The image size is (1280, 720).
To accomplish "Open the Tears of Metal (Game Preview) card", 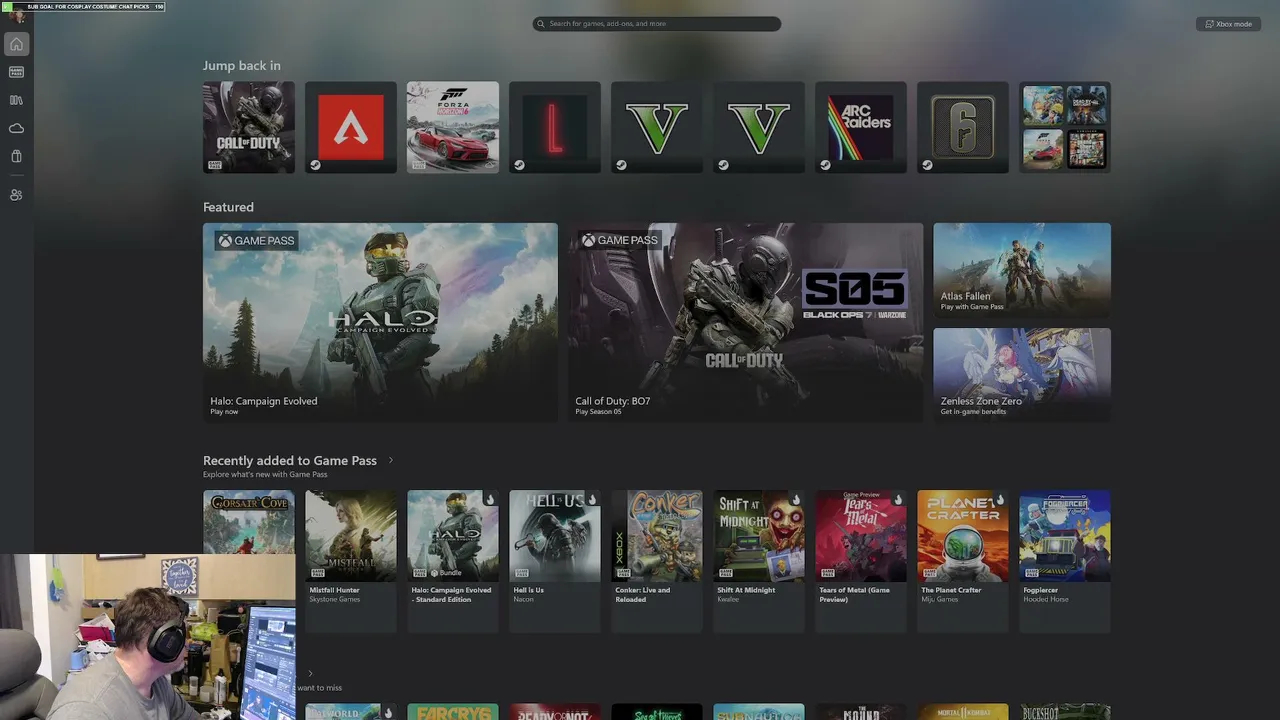I will (x=861, y=561).
